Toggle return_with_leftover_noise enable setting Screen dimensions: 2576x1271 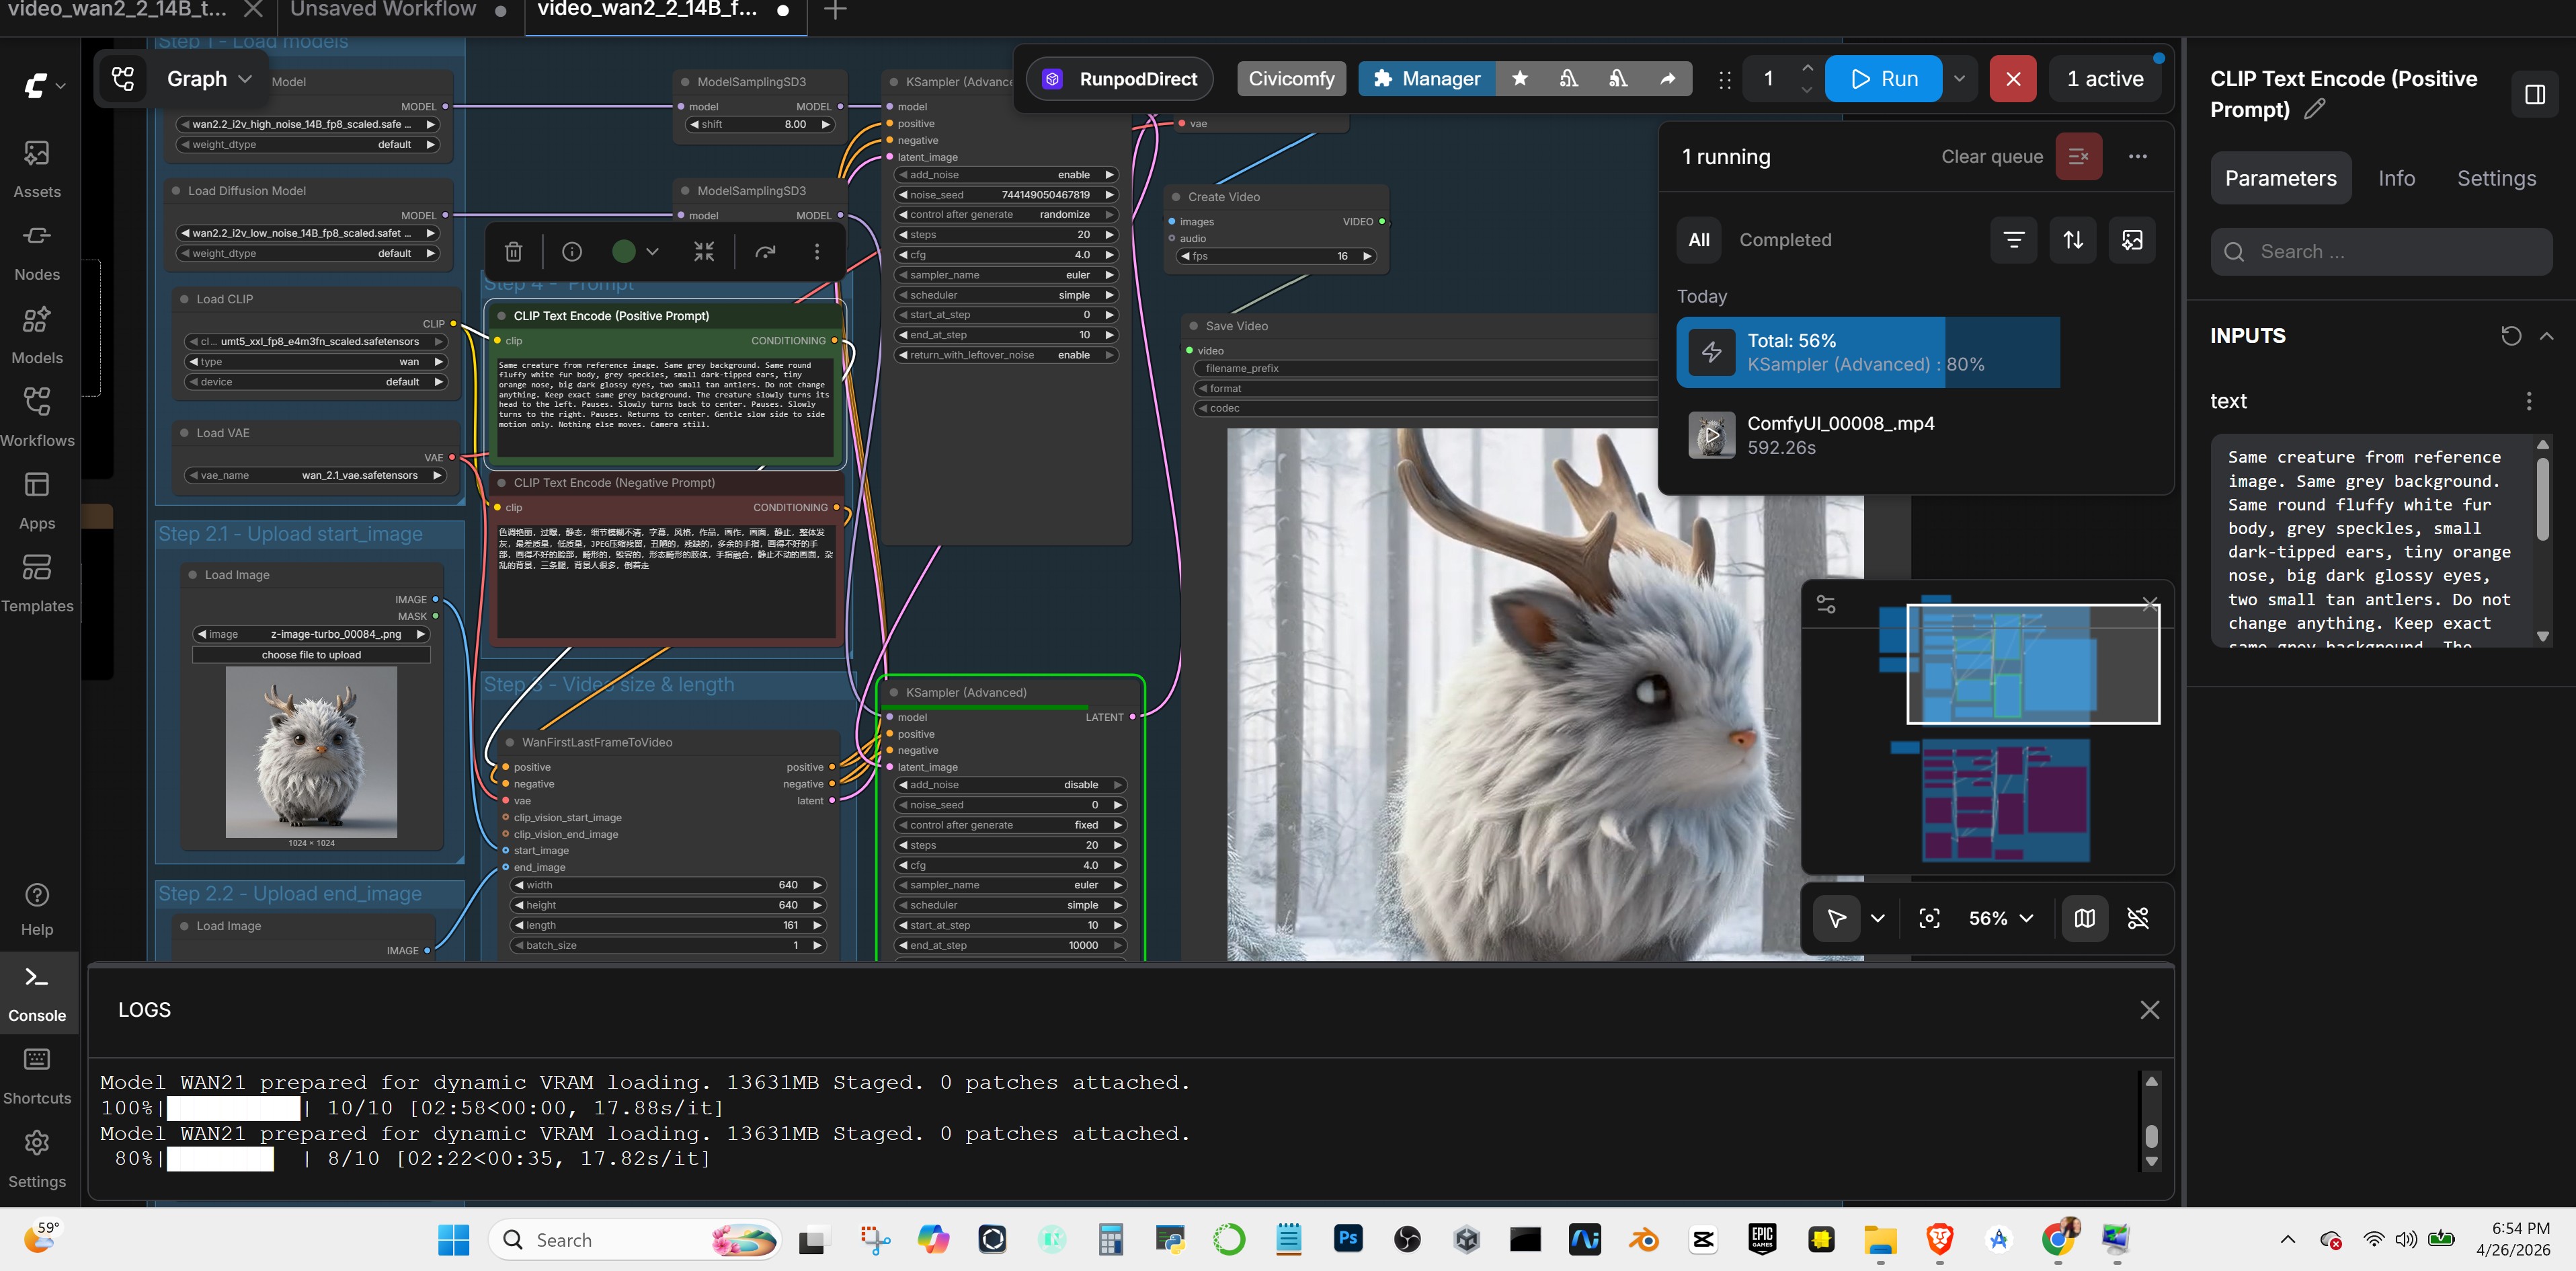pyautogui.click(x=1005, y=355)
